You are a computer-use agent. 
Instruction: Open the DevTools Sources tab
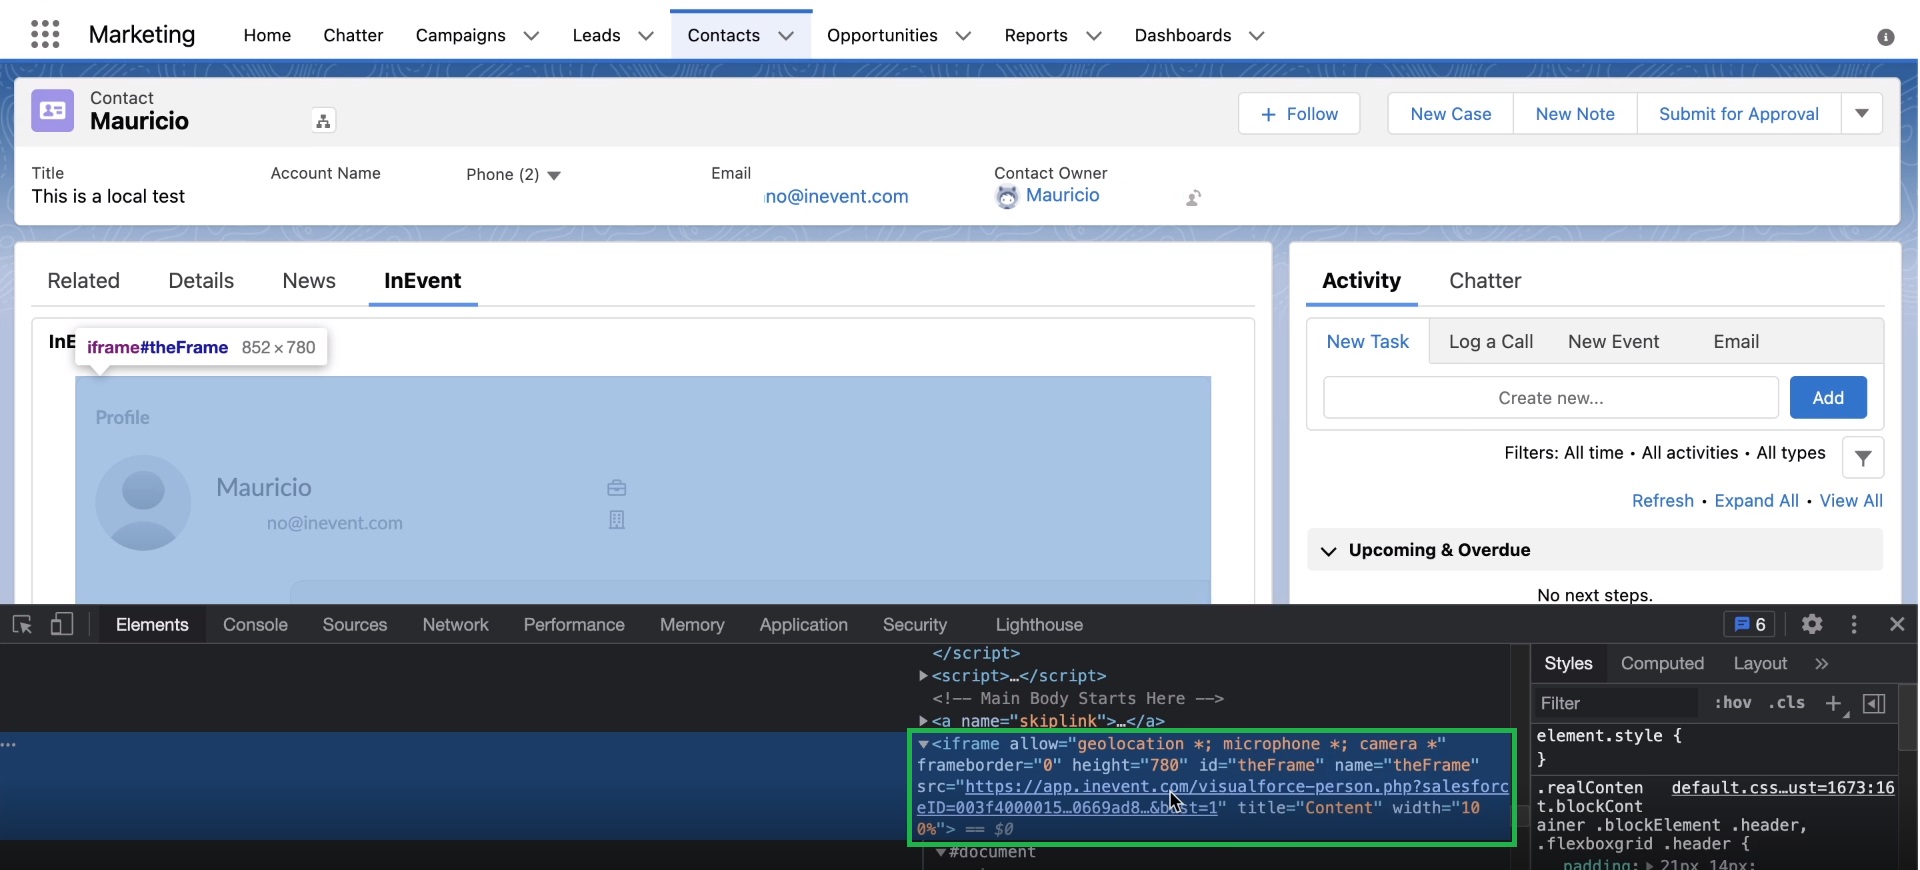coord(355,625)
